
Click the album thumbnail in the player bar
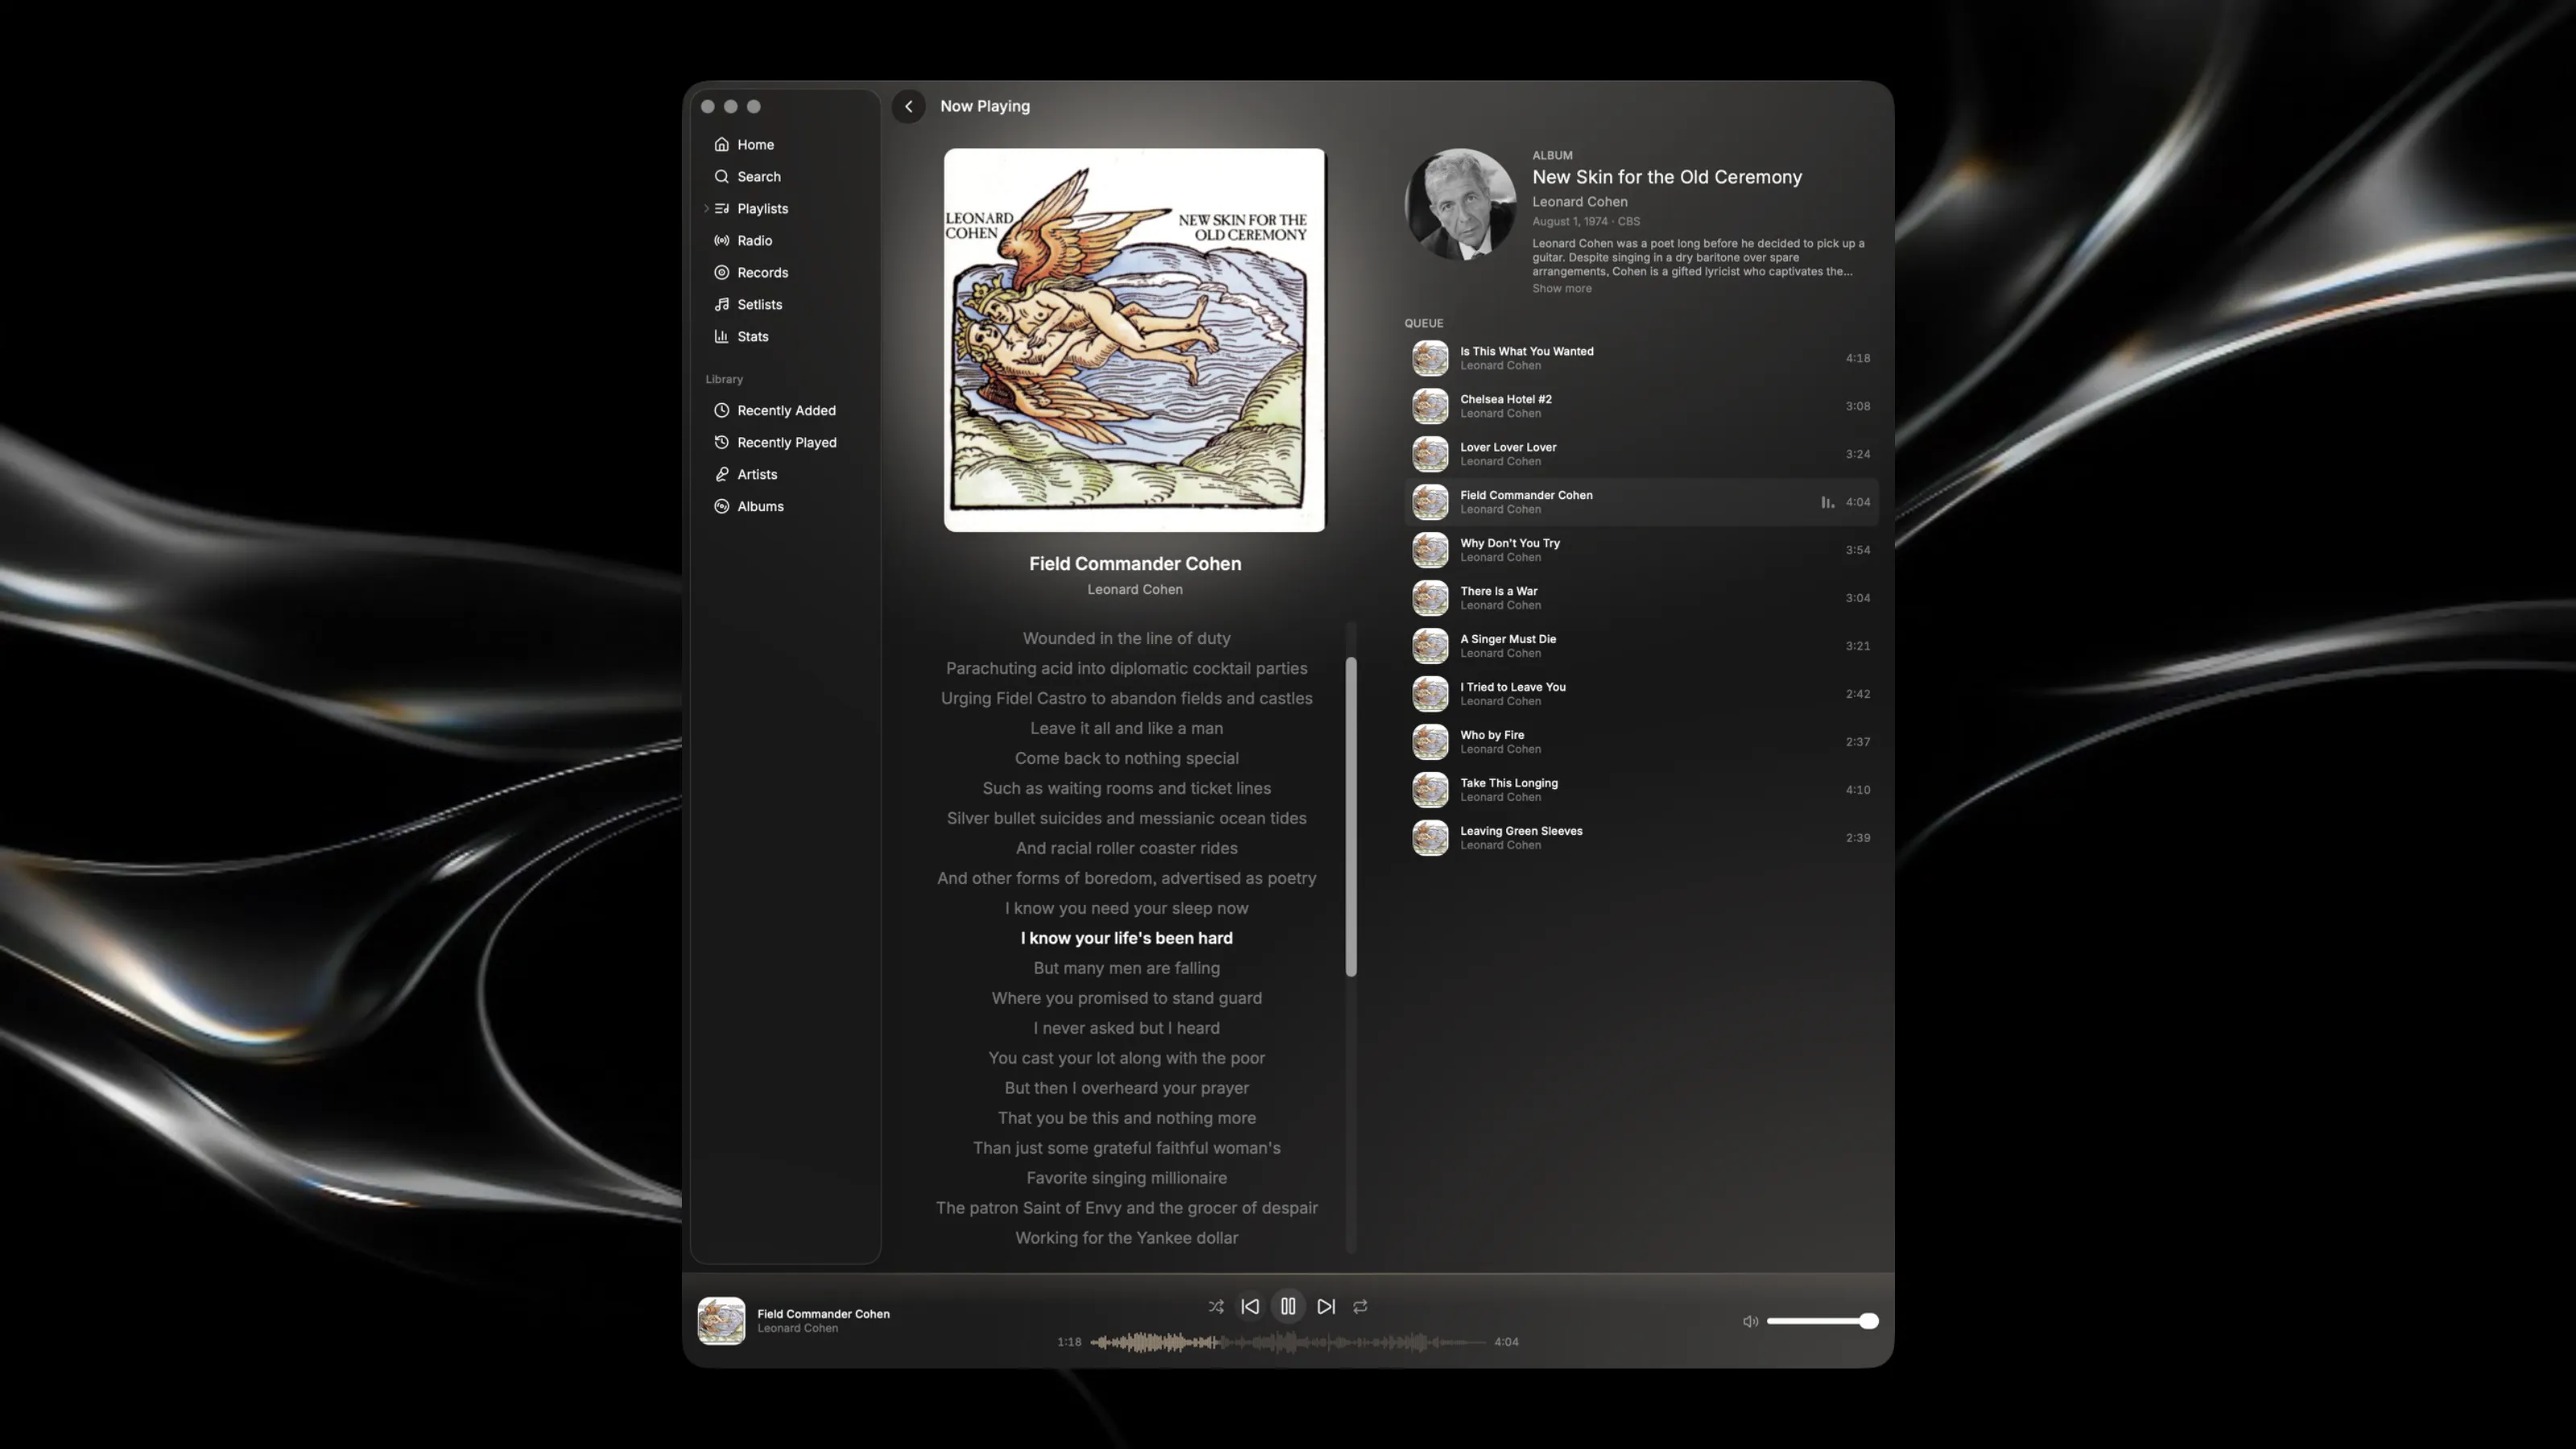coord(721,1321)
